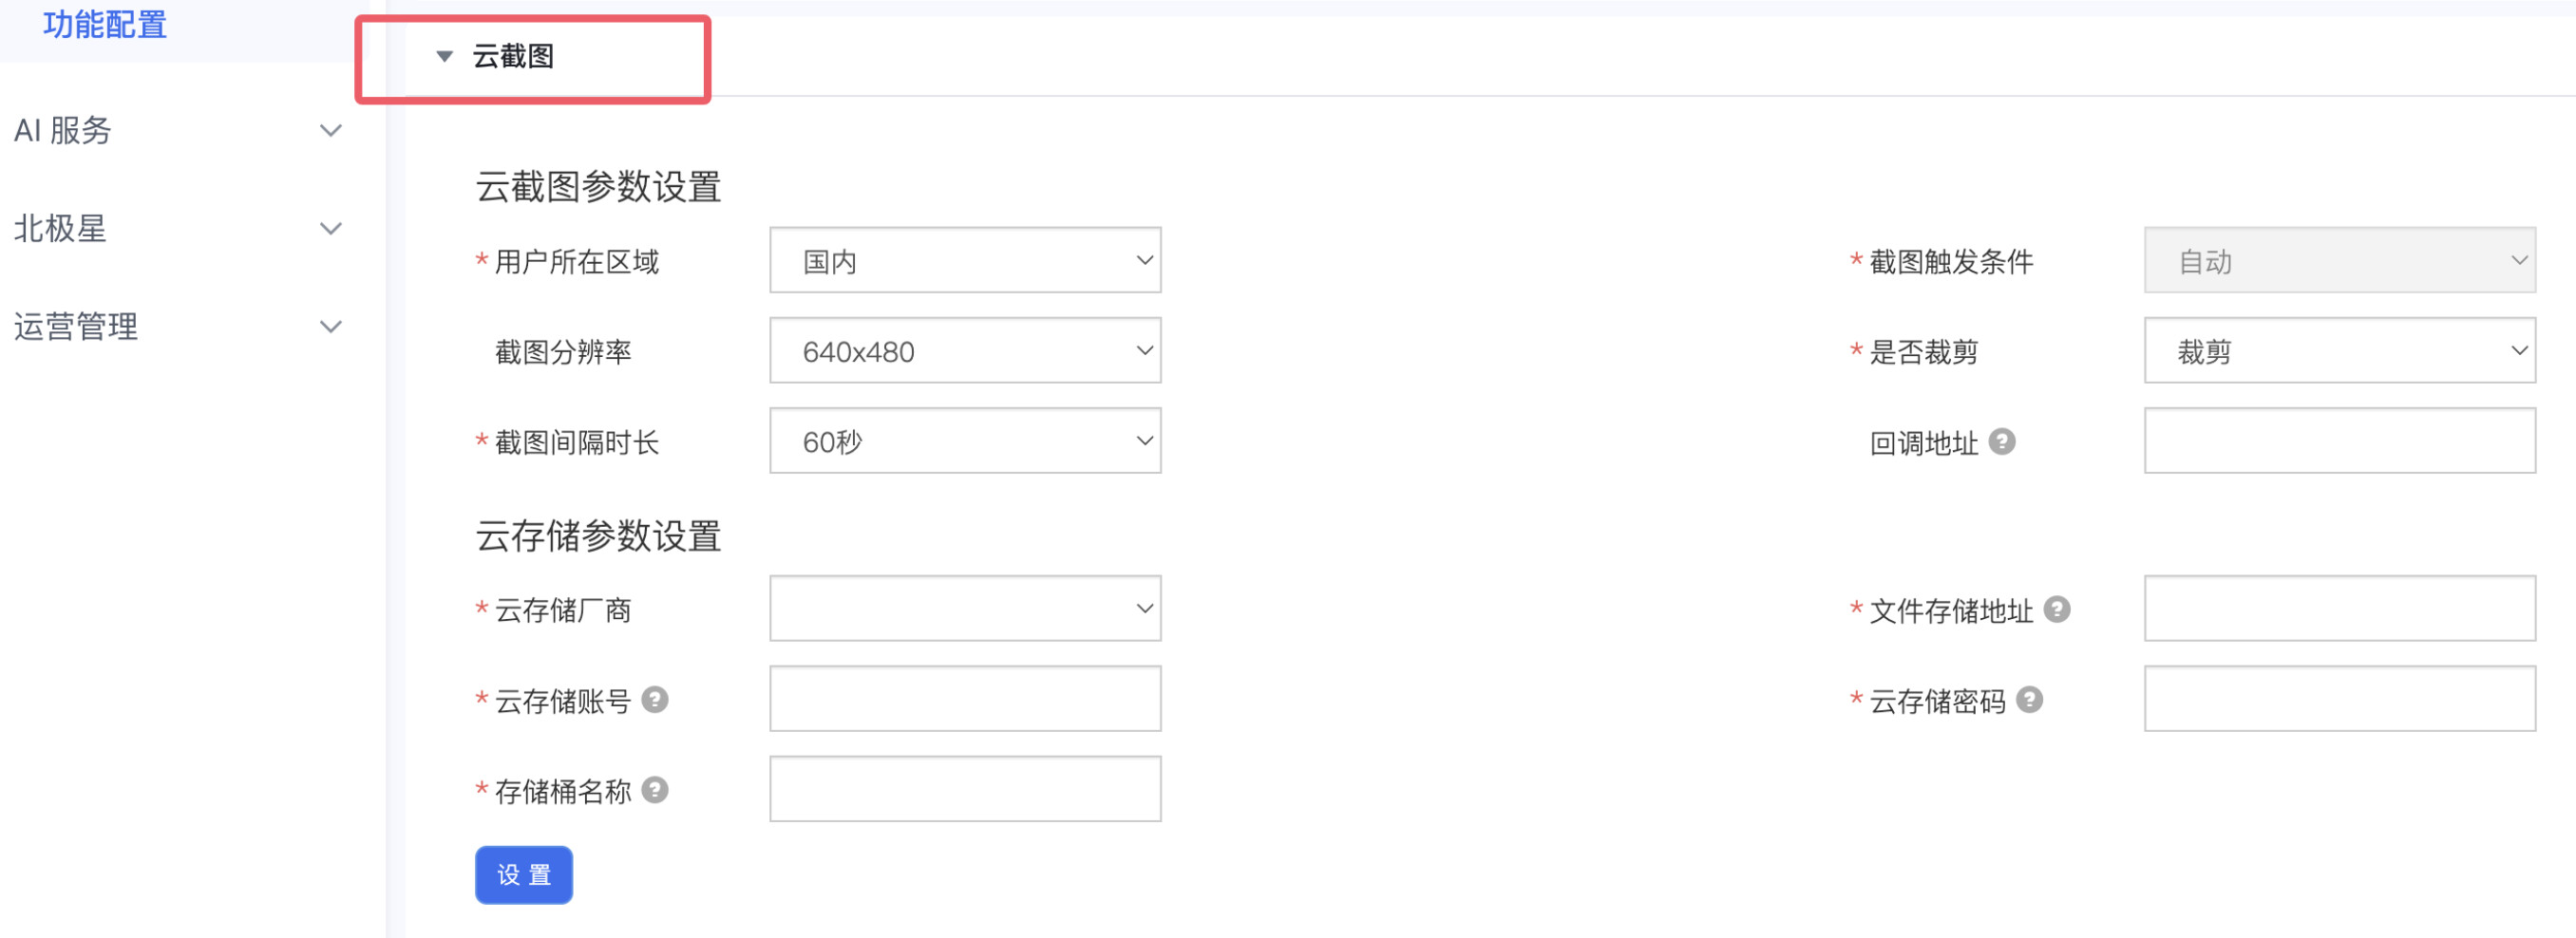Open the 云存储厂商 dropdown
This screenshot has width=2576, height=938.
pyautogui.click(x=965, y=608)
